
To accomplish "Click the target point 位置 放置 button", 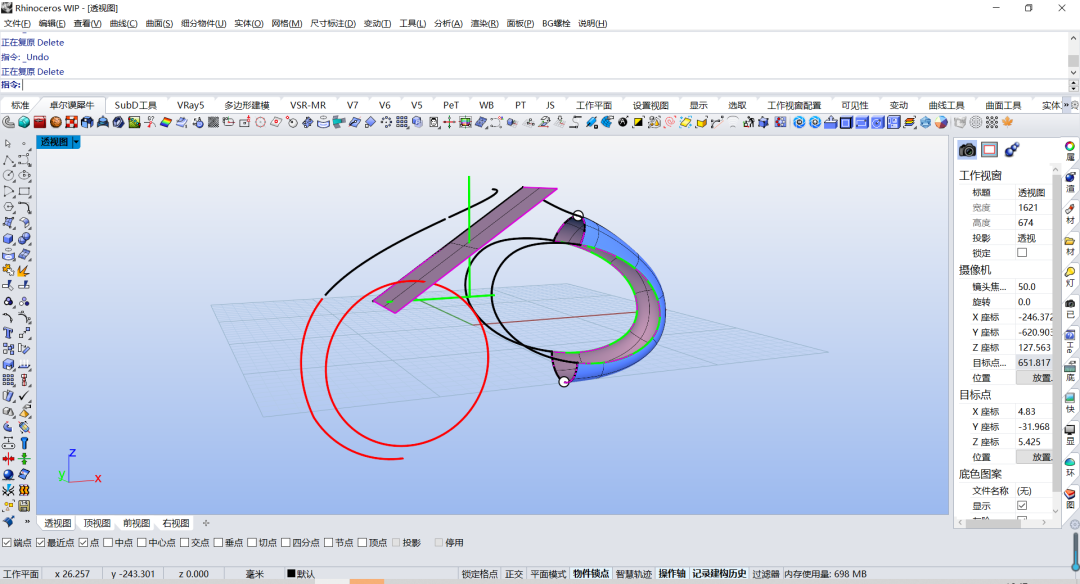I will [1035, 457].
